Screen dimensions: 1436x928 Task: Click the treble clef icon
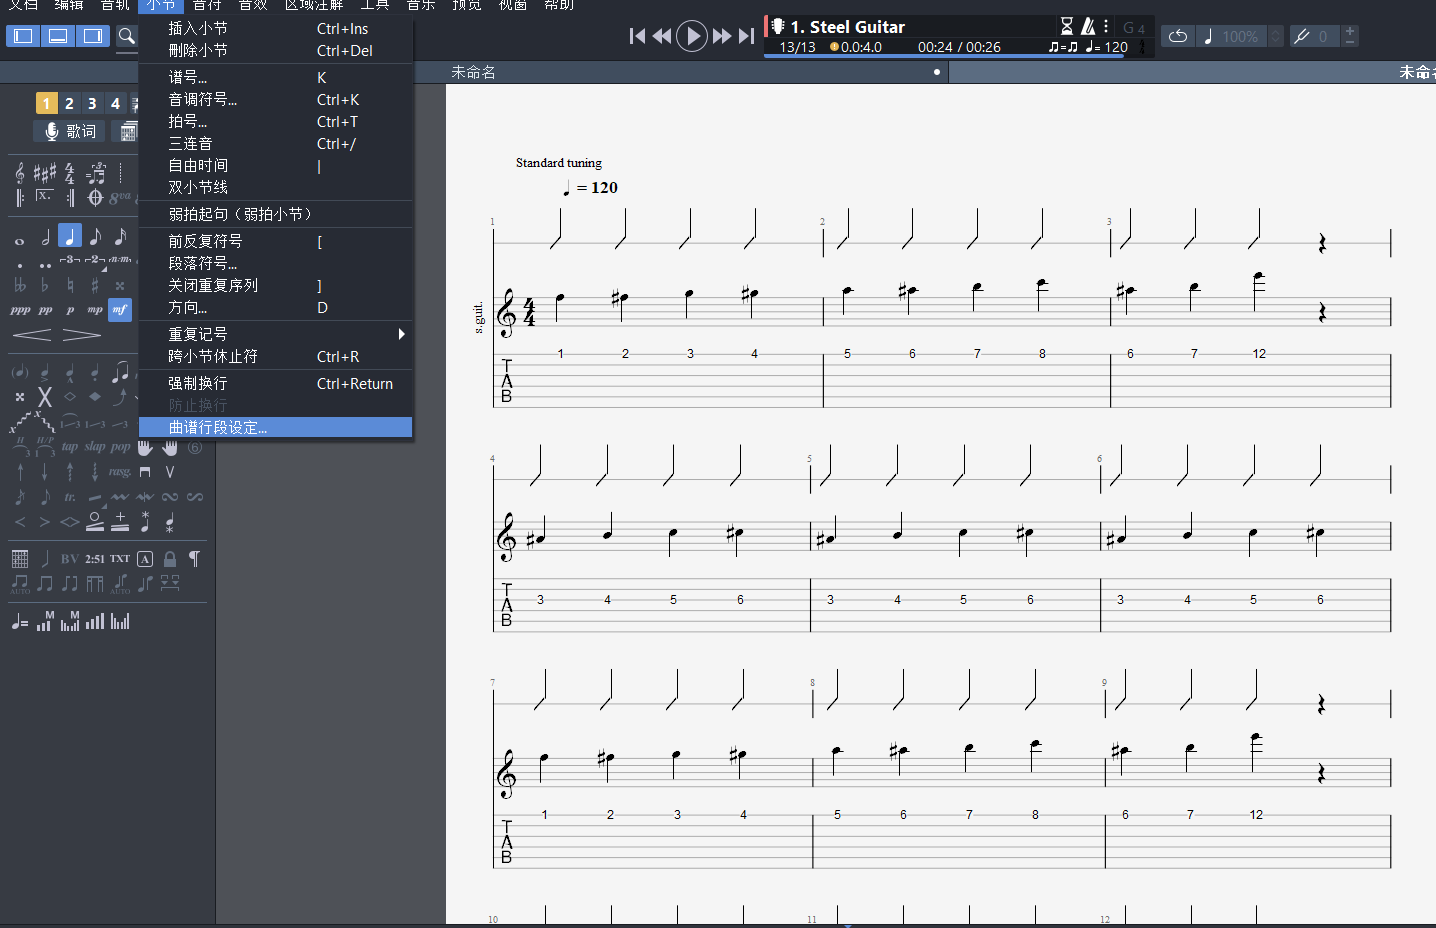[19, 174]
